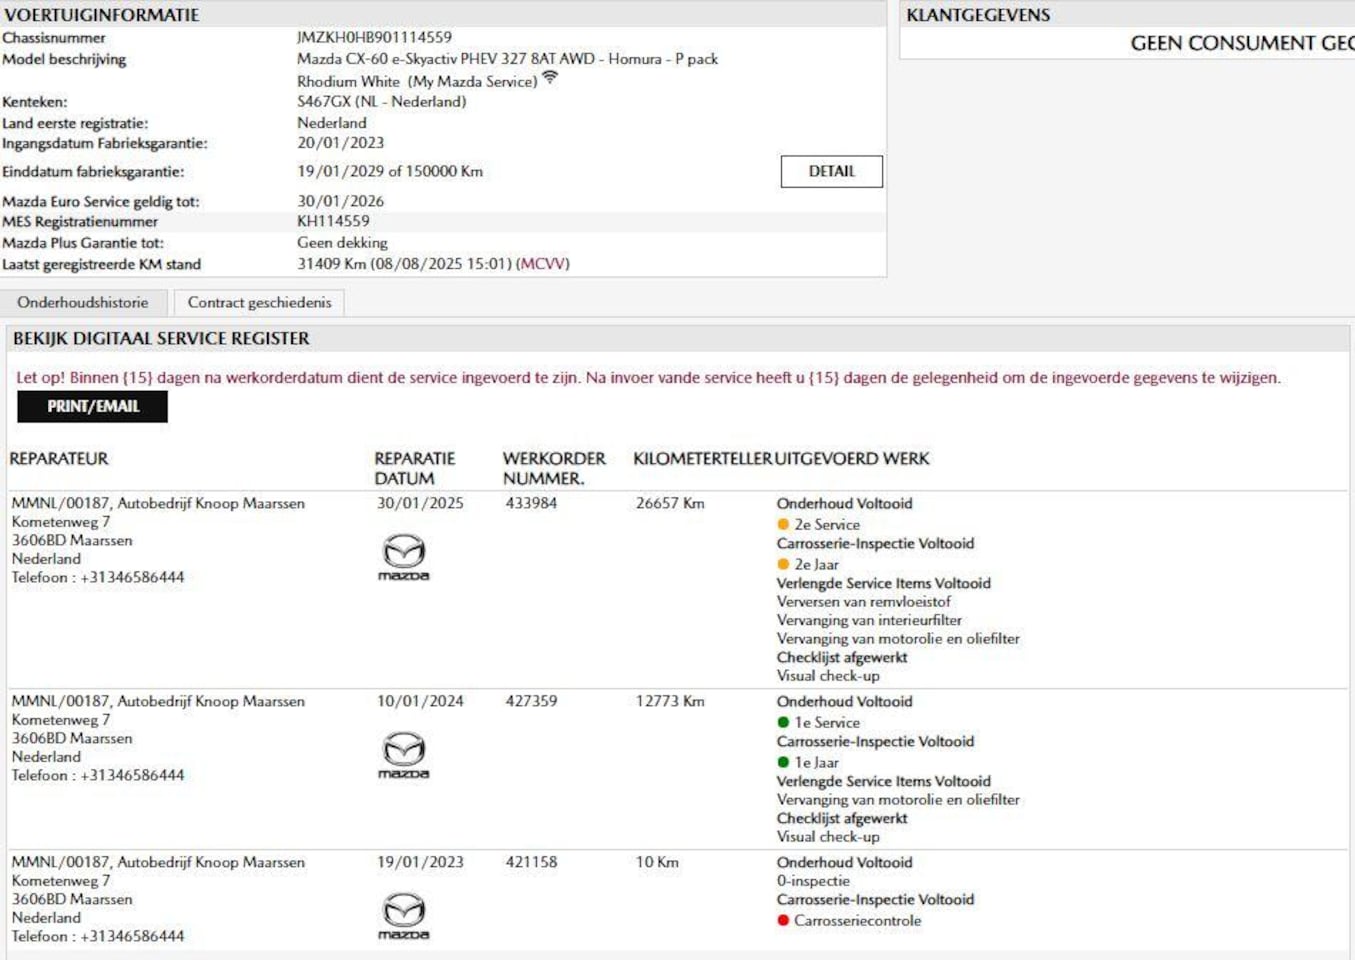Click the Mazda logo for workorder 421158
1355x960 pixels.
(404, 916)
